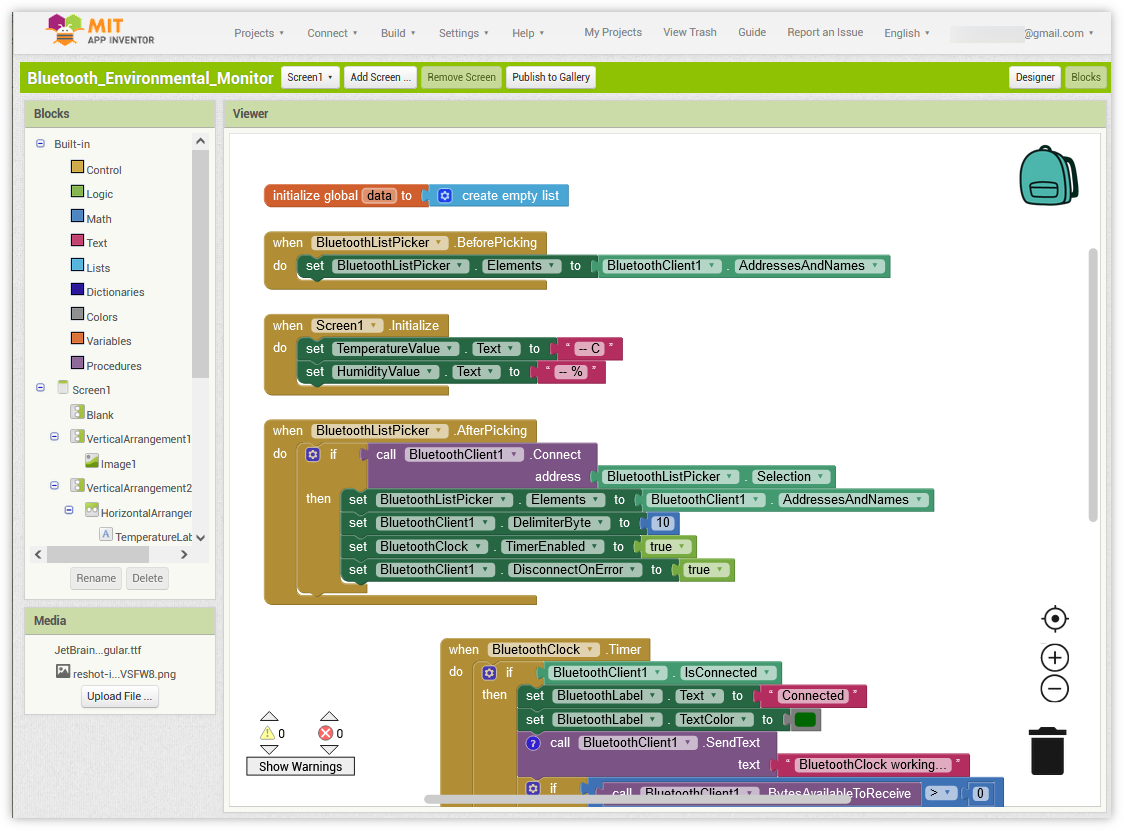Open the Text blocks drawer
The width and height of the screenshot is (1124, 831).
89,242
